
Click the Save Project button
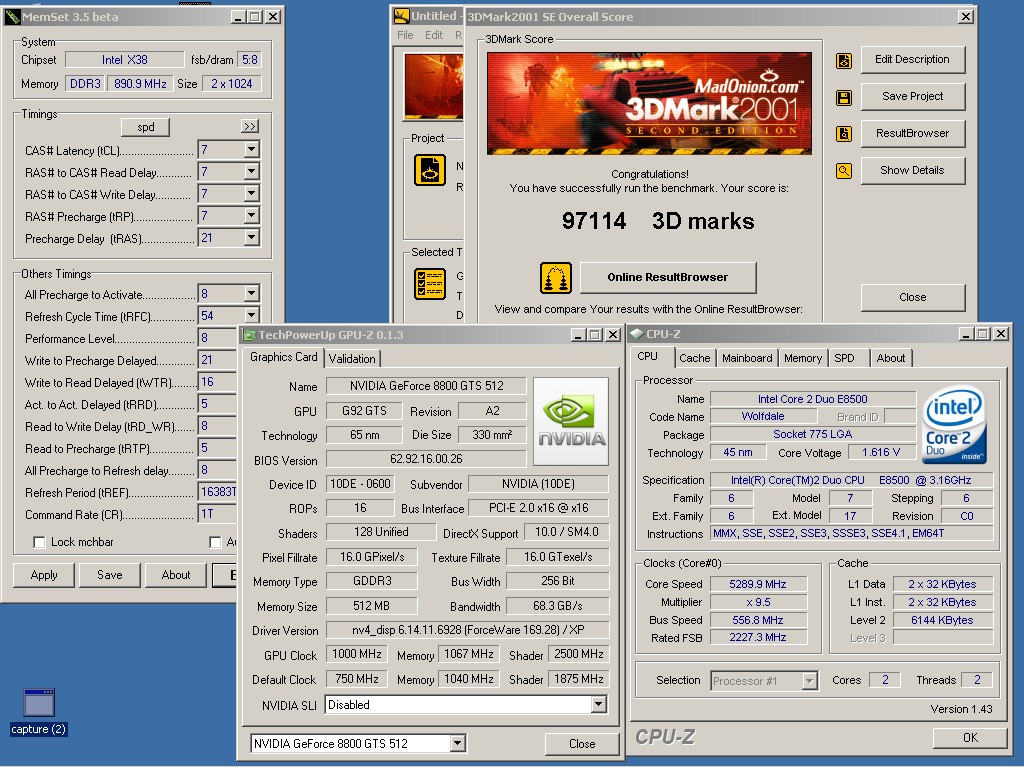pos(912,97)
